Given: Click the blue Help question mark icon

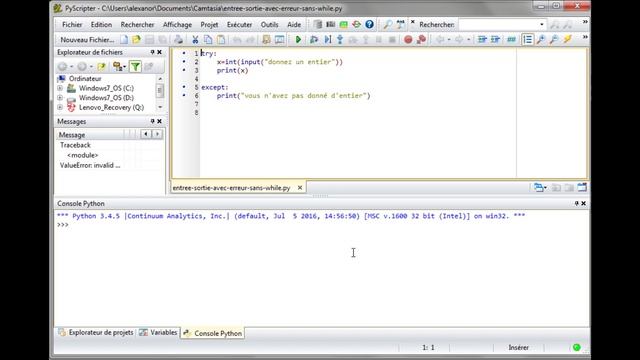Looking at the screenshot, I should 369,24.
